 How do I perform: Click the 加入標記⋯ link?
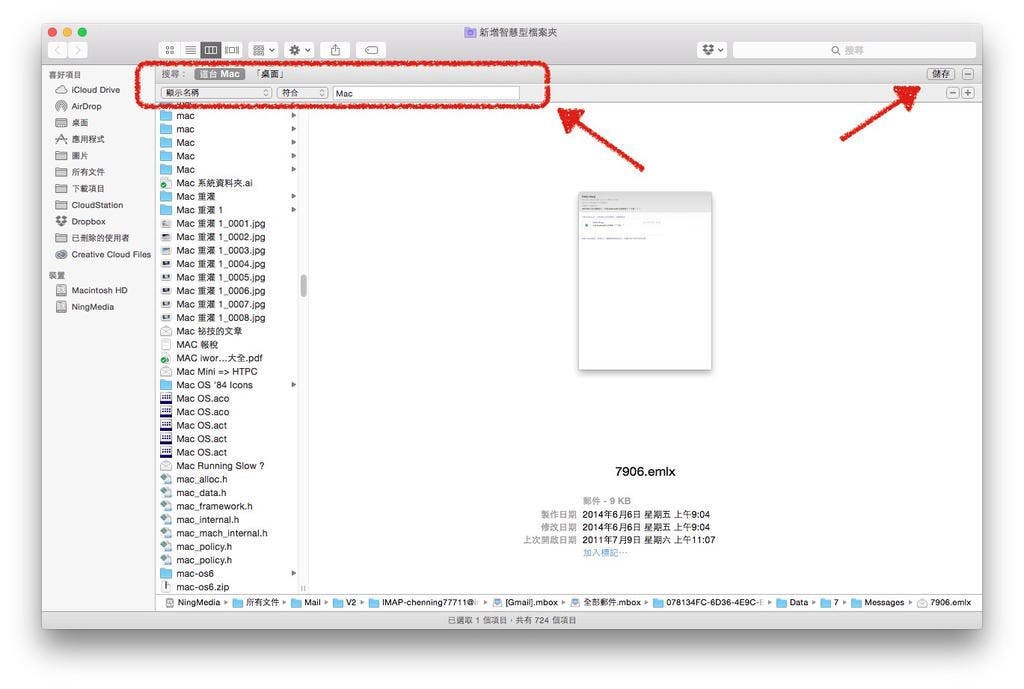click(605, 553)
